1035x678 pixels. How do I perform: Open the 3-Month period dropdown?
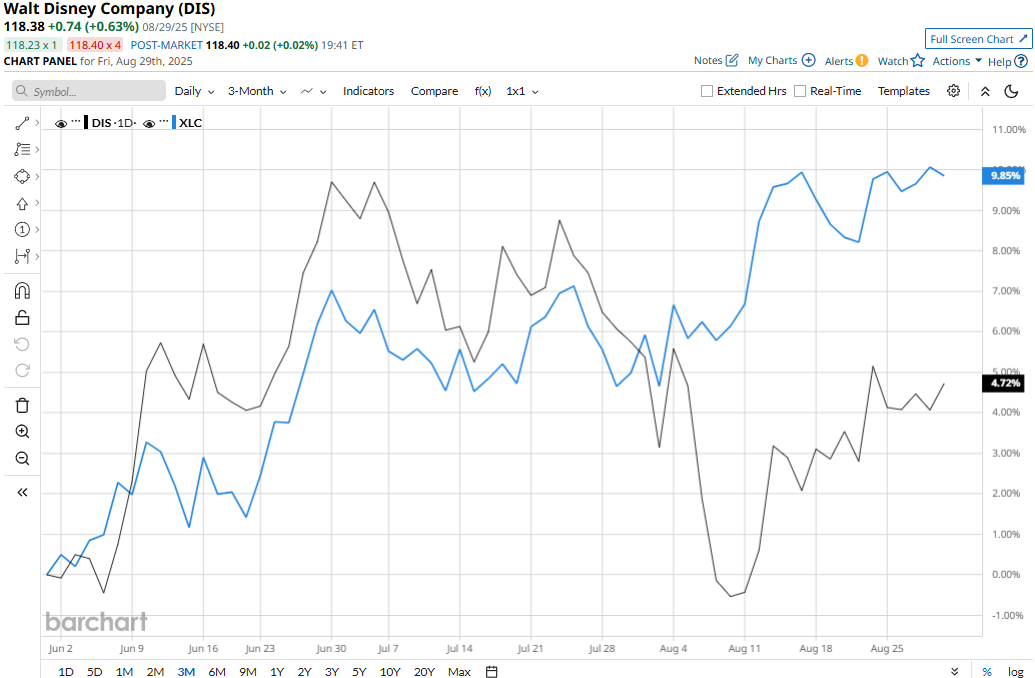[257, 91]
